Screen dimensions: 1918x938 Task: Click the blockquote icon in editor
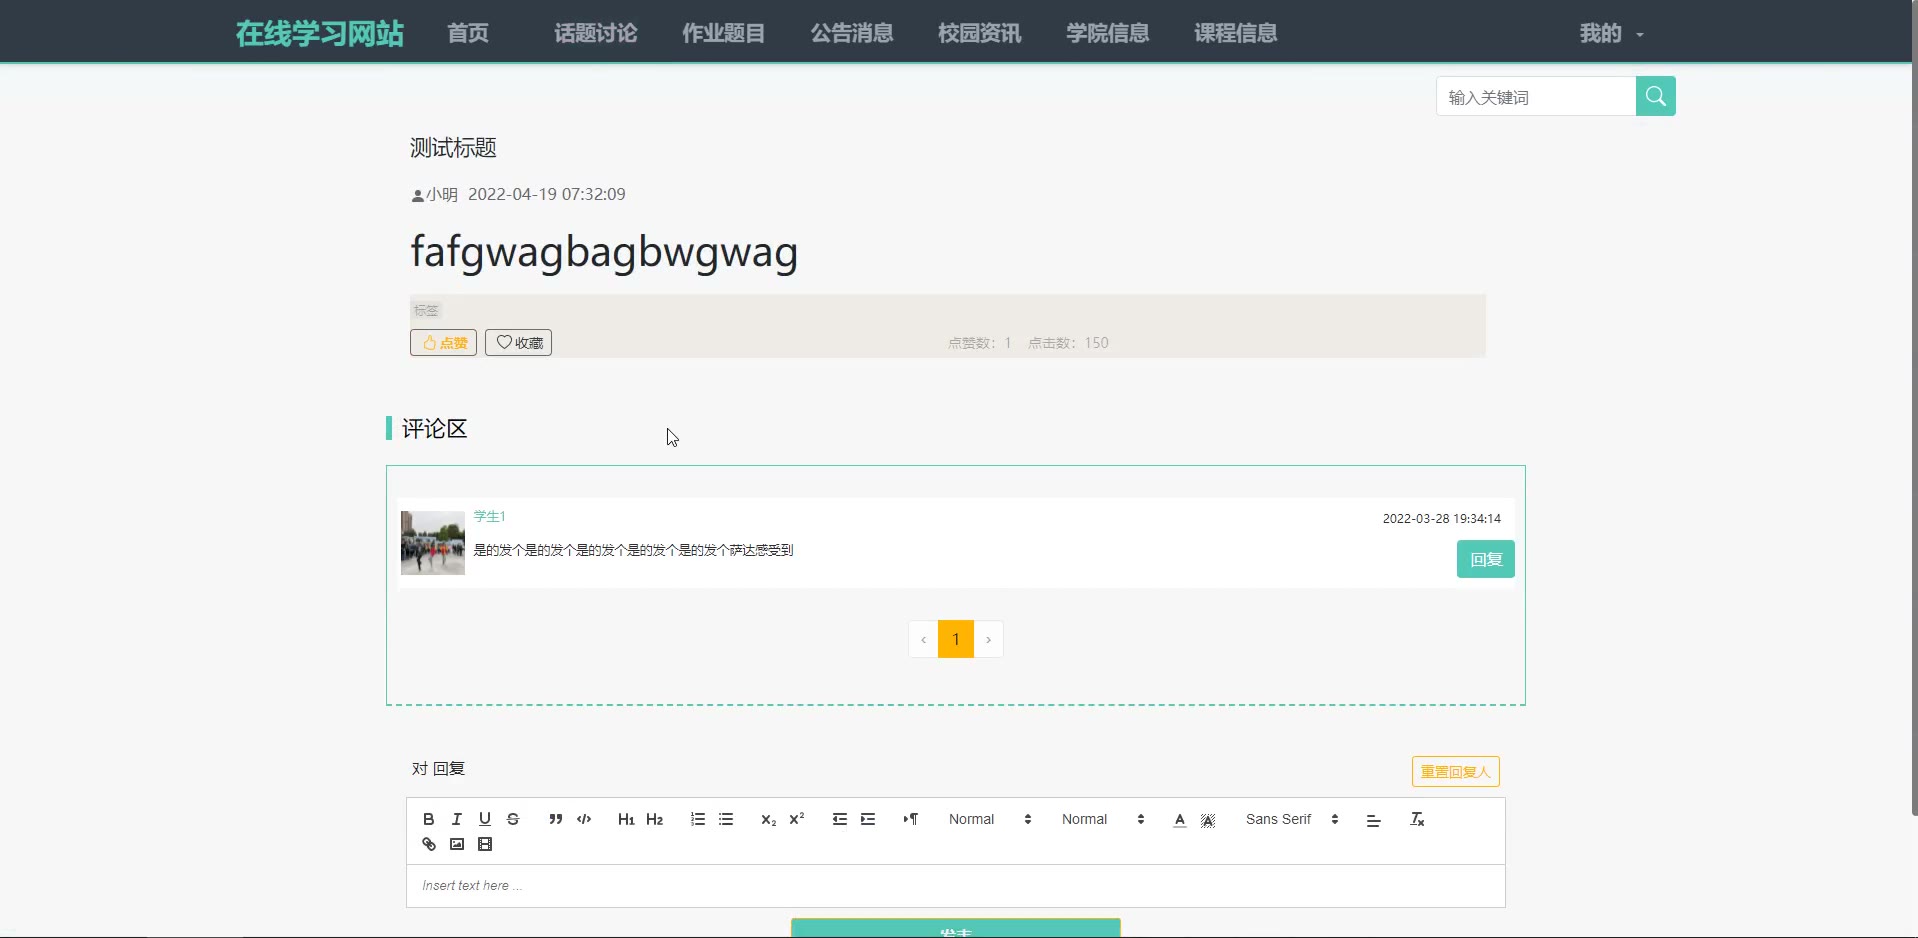pos(555,819)
